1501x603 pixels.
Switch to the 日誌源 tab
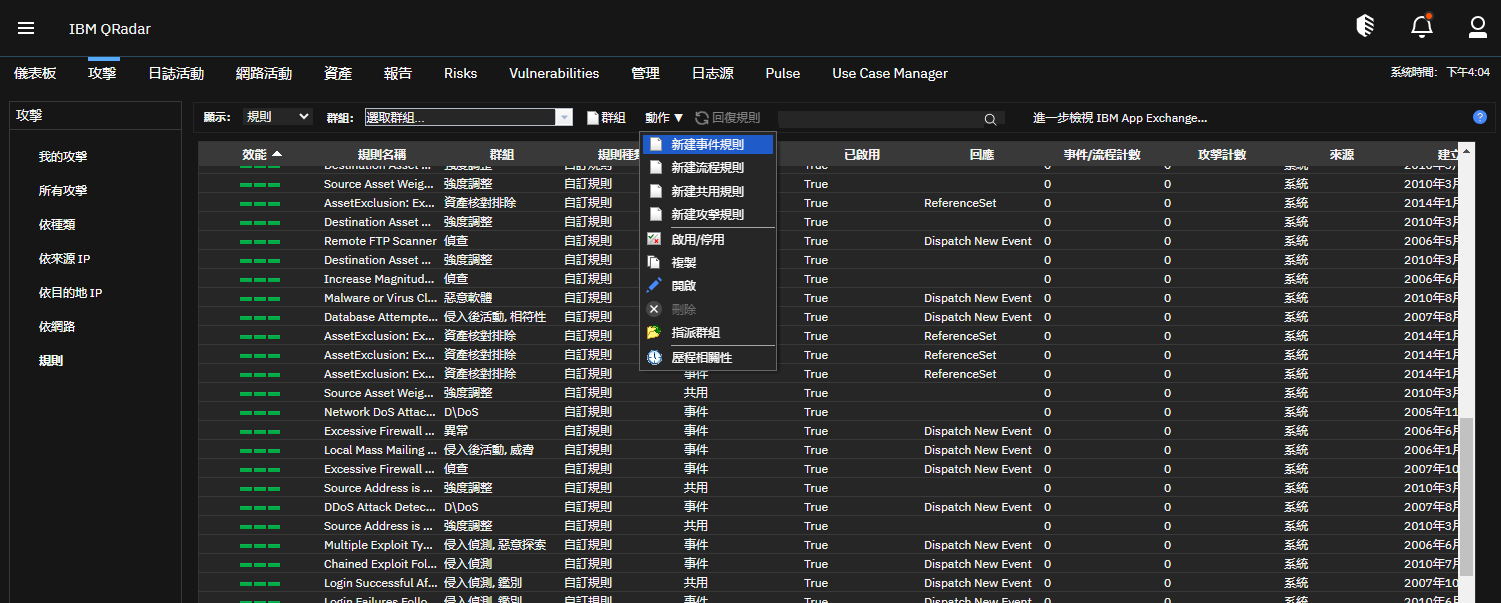pos(713,73)
